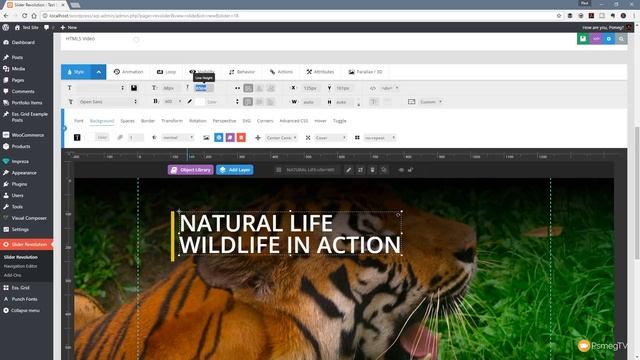Click the Background sub-tab
Image resolution: width=640 pixels, height=360 pixels.
point(102,121)
